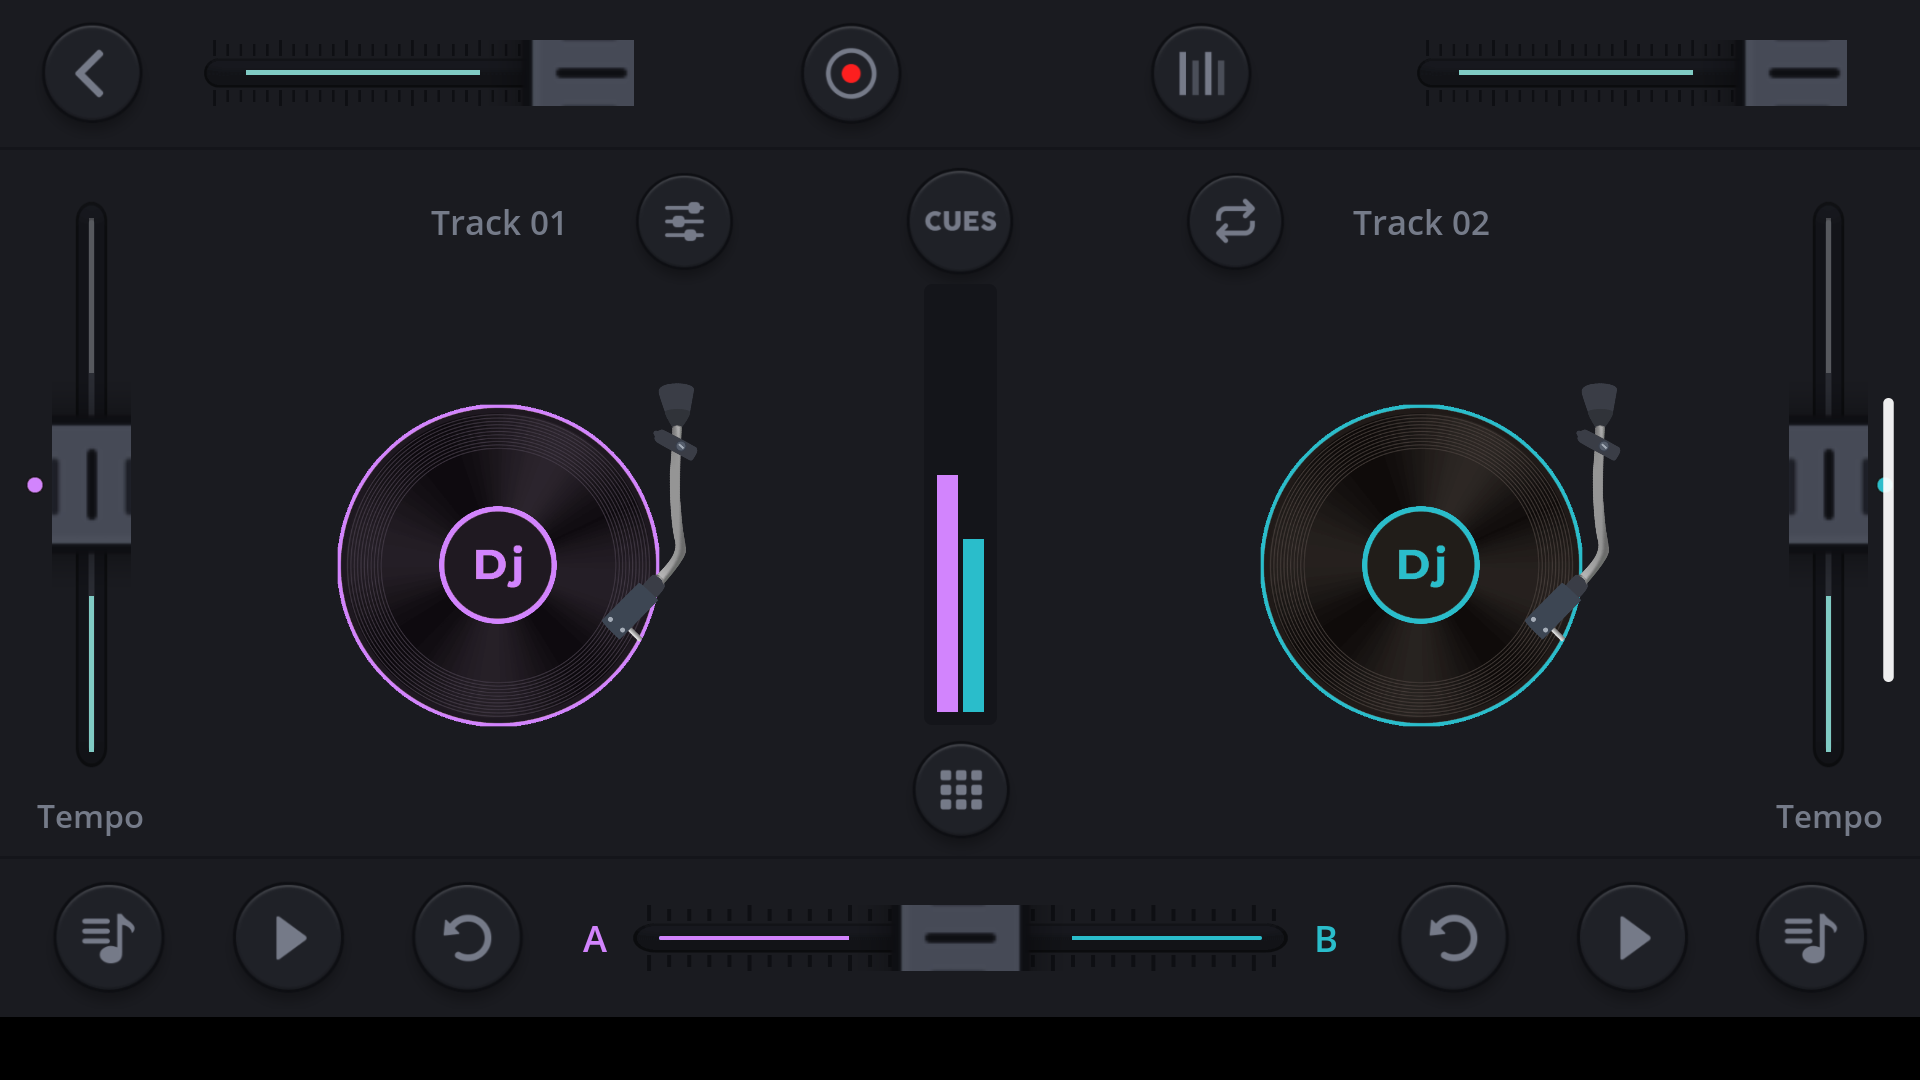Spin the right Dj turntable platter

pos(1421,565)
